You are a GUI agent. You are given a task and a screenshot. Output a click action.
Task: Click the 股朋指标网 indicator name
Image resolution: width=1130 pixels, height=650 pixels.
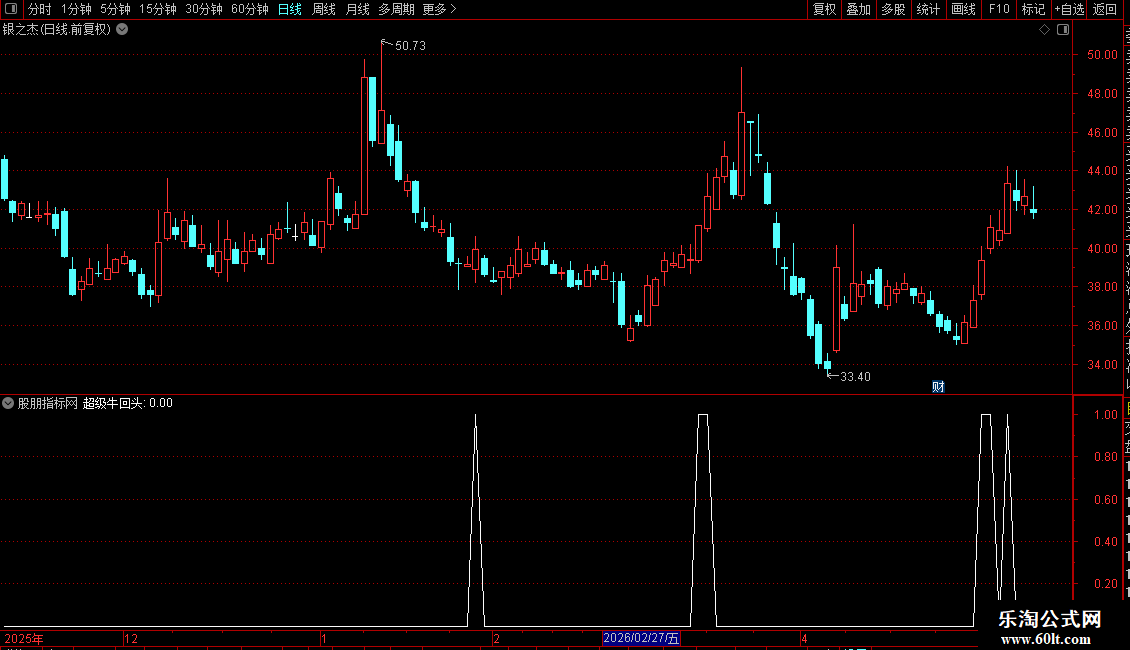pos(48,403)
